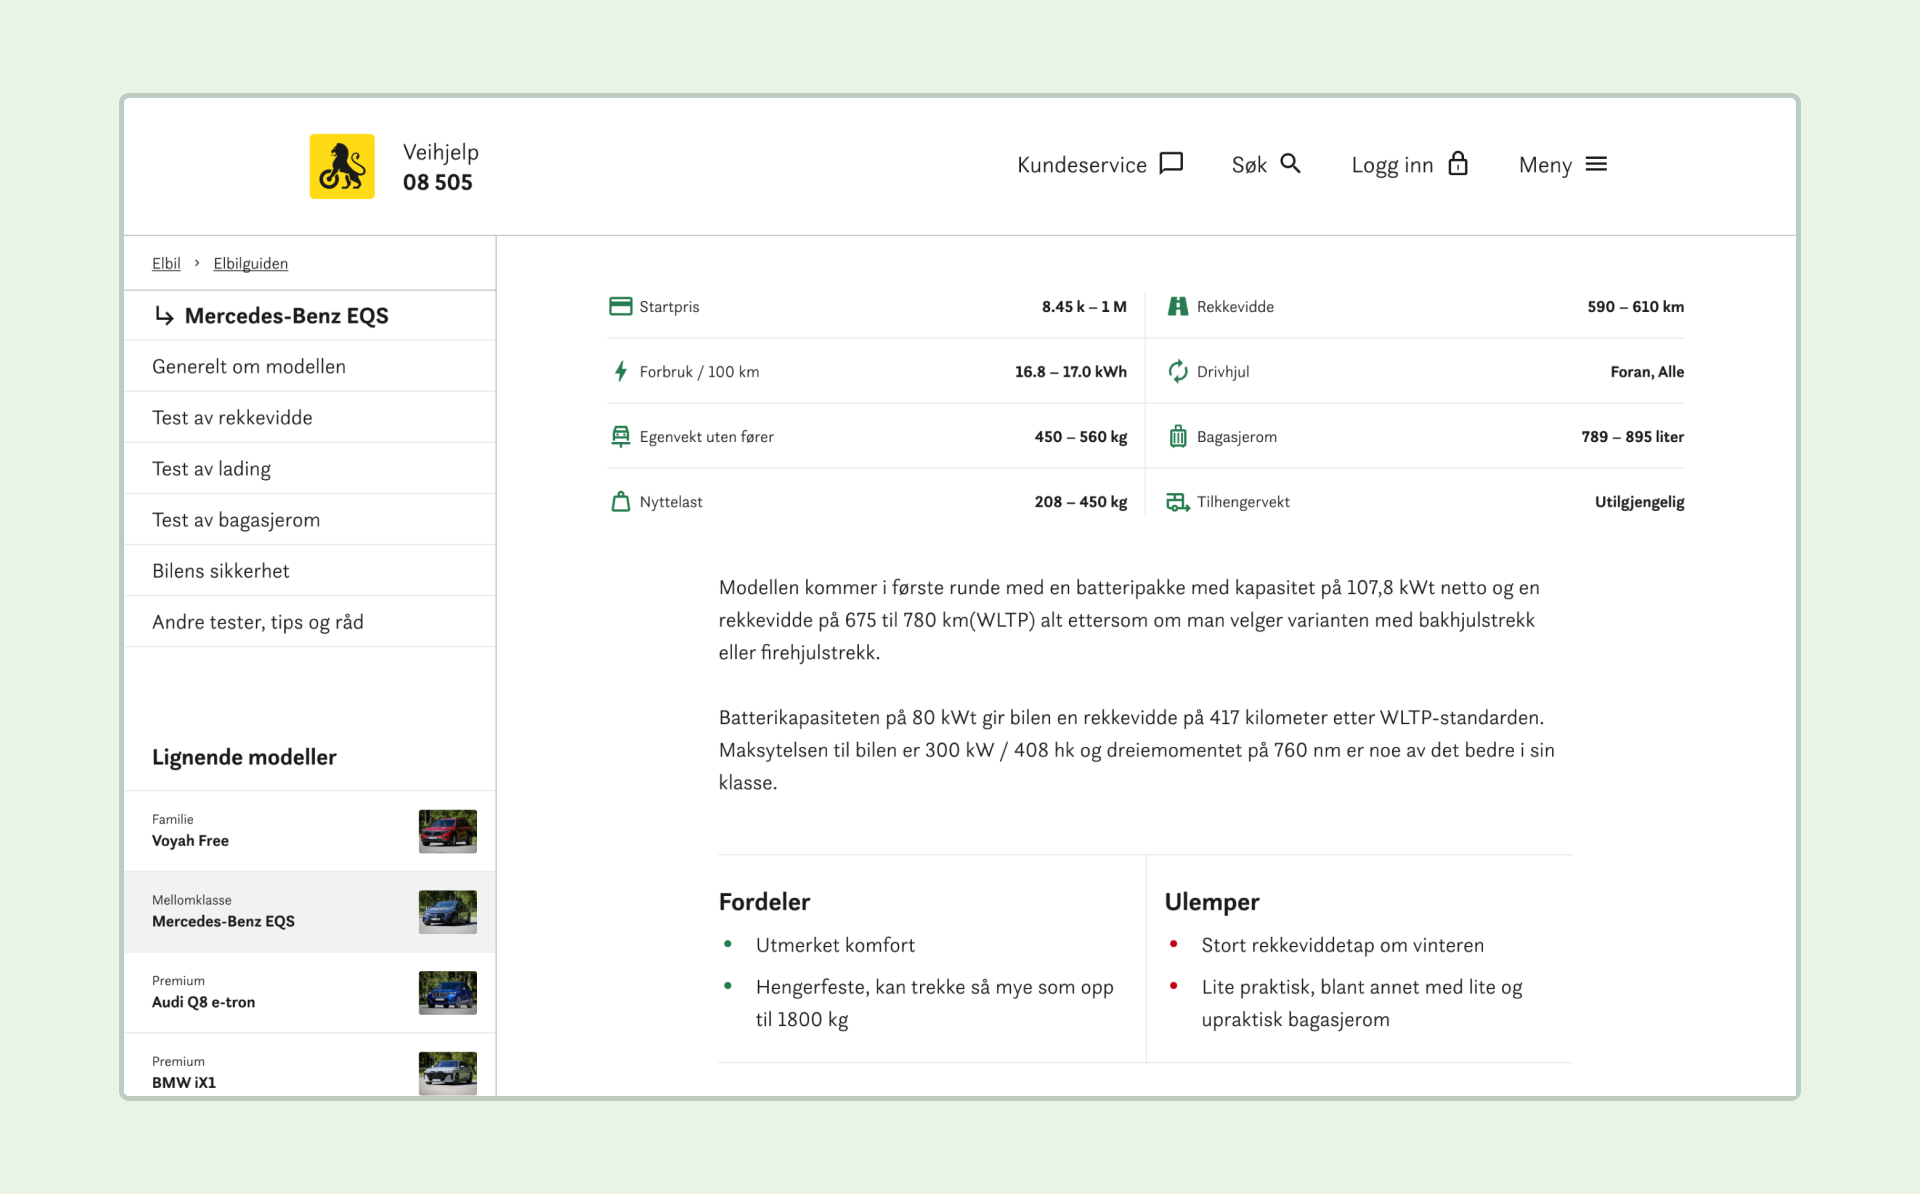Click the Tilhengervekt value Utilgjengelig
Image resolution: width=1920 pixels, height=1194 pixels.
point(1639,501)
